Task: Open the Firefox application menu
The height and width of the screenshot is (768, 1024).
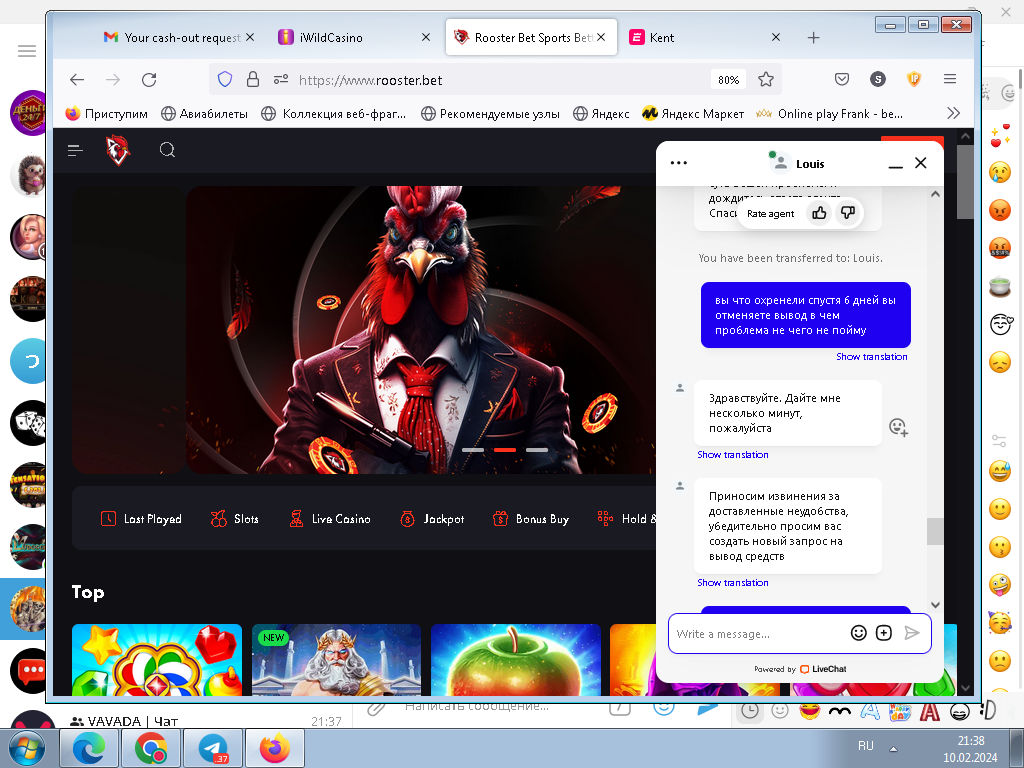Action: click(x=950, y=80)
